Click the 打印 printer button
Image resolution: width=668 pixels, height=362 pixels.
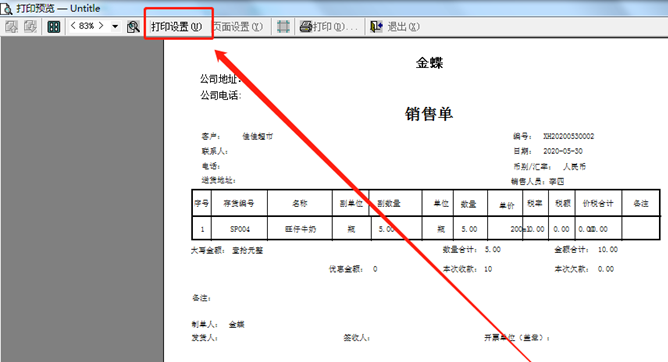click(328, 27)
